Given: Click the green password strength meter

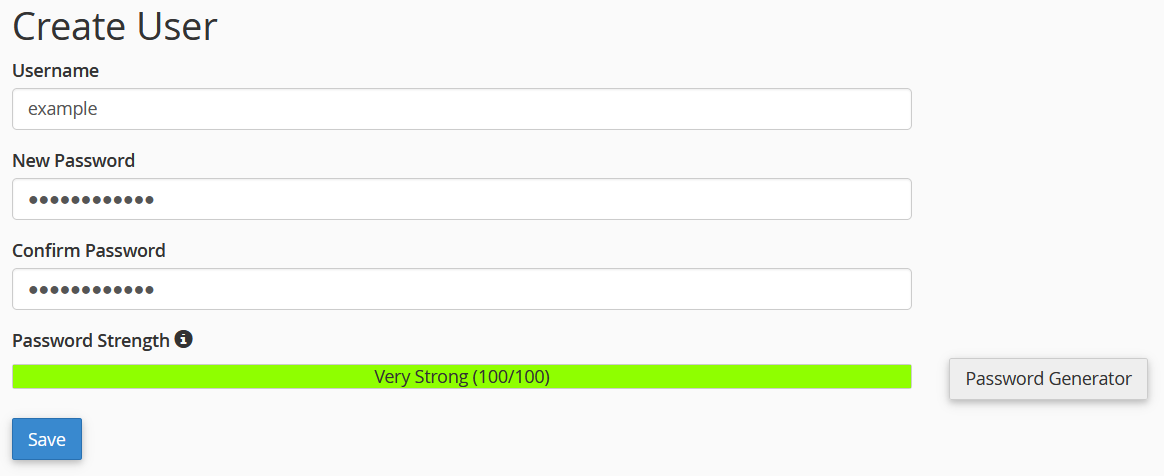Looking at the screenshot, I should point(462,376).
